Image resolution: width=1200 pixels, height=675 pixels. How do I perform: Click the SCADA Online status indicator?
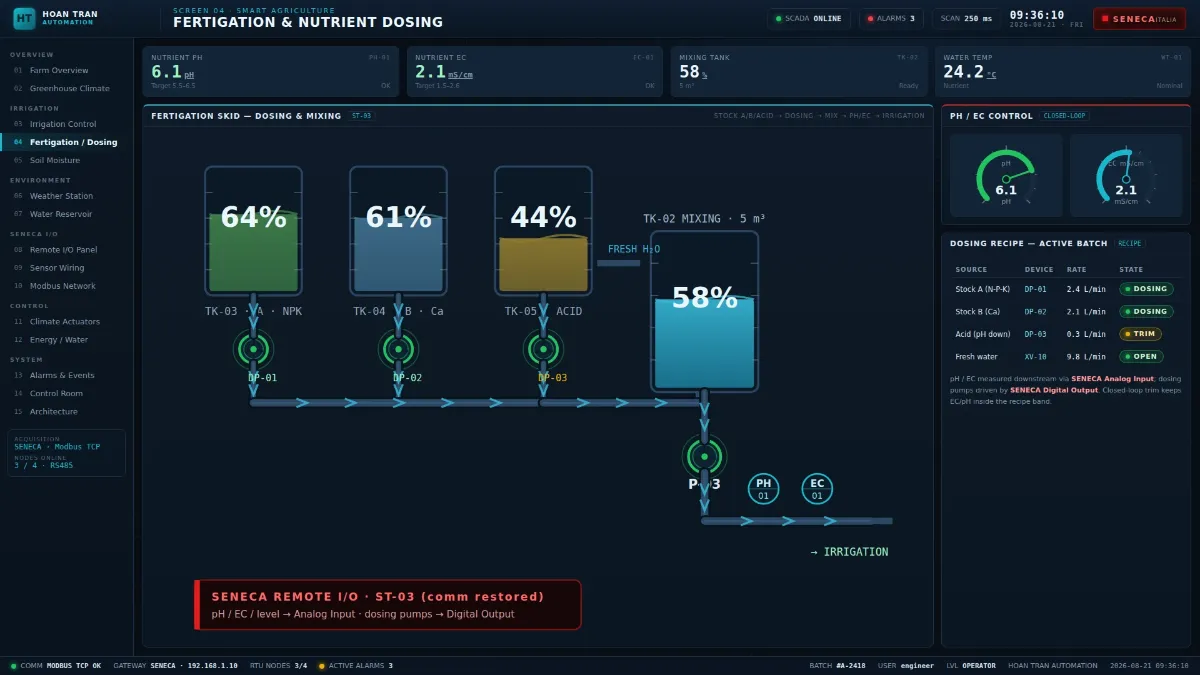point(809,18)
